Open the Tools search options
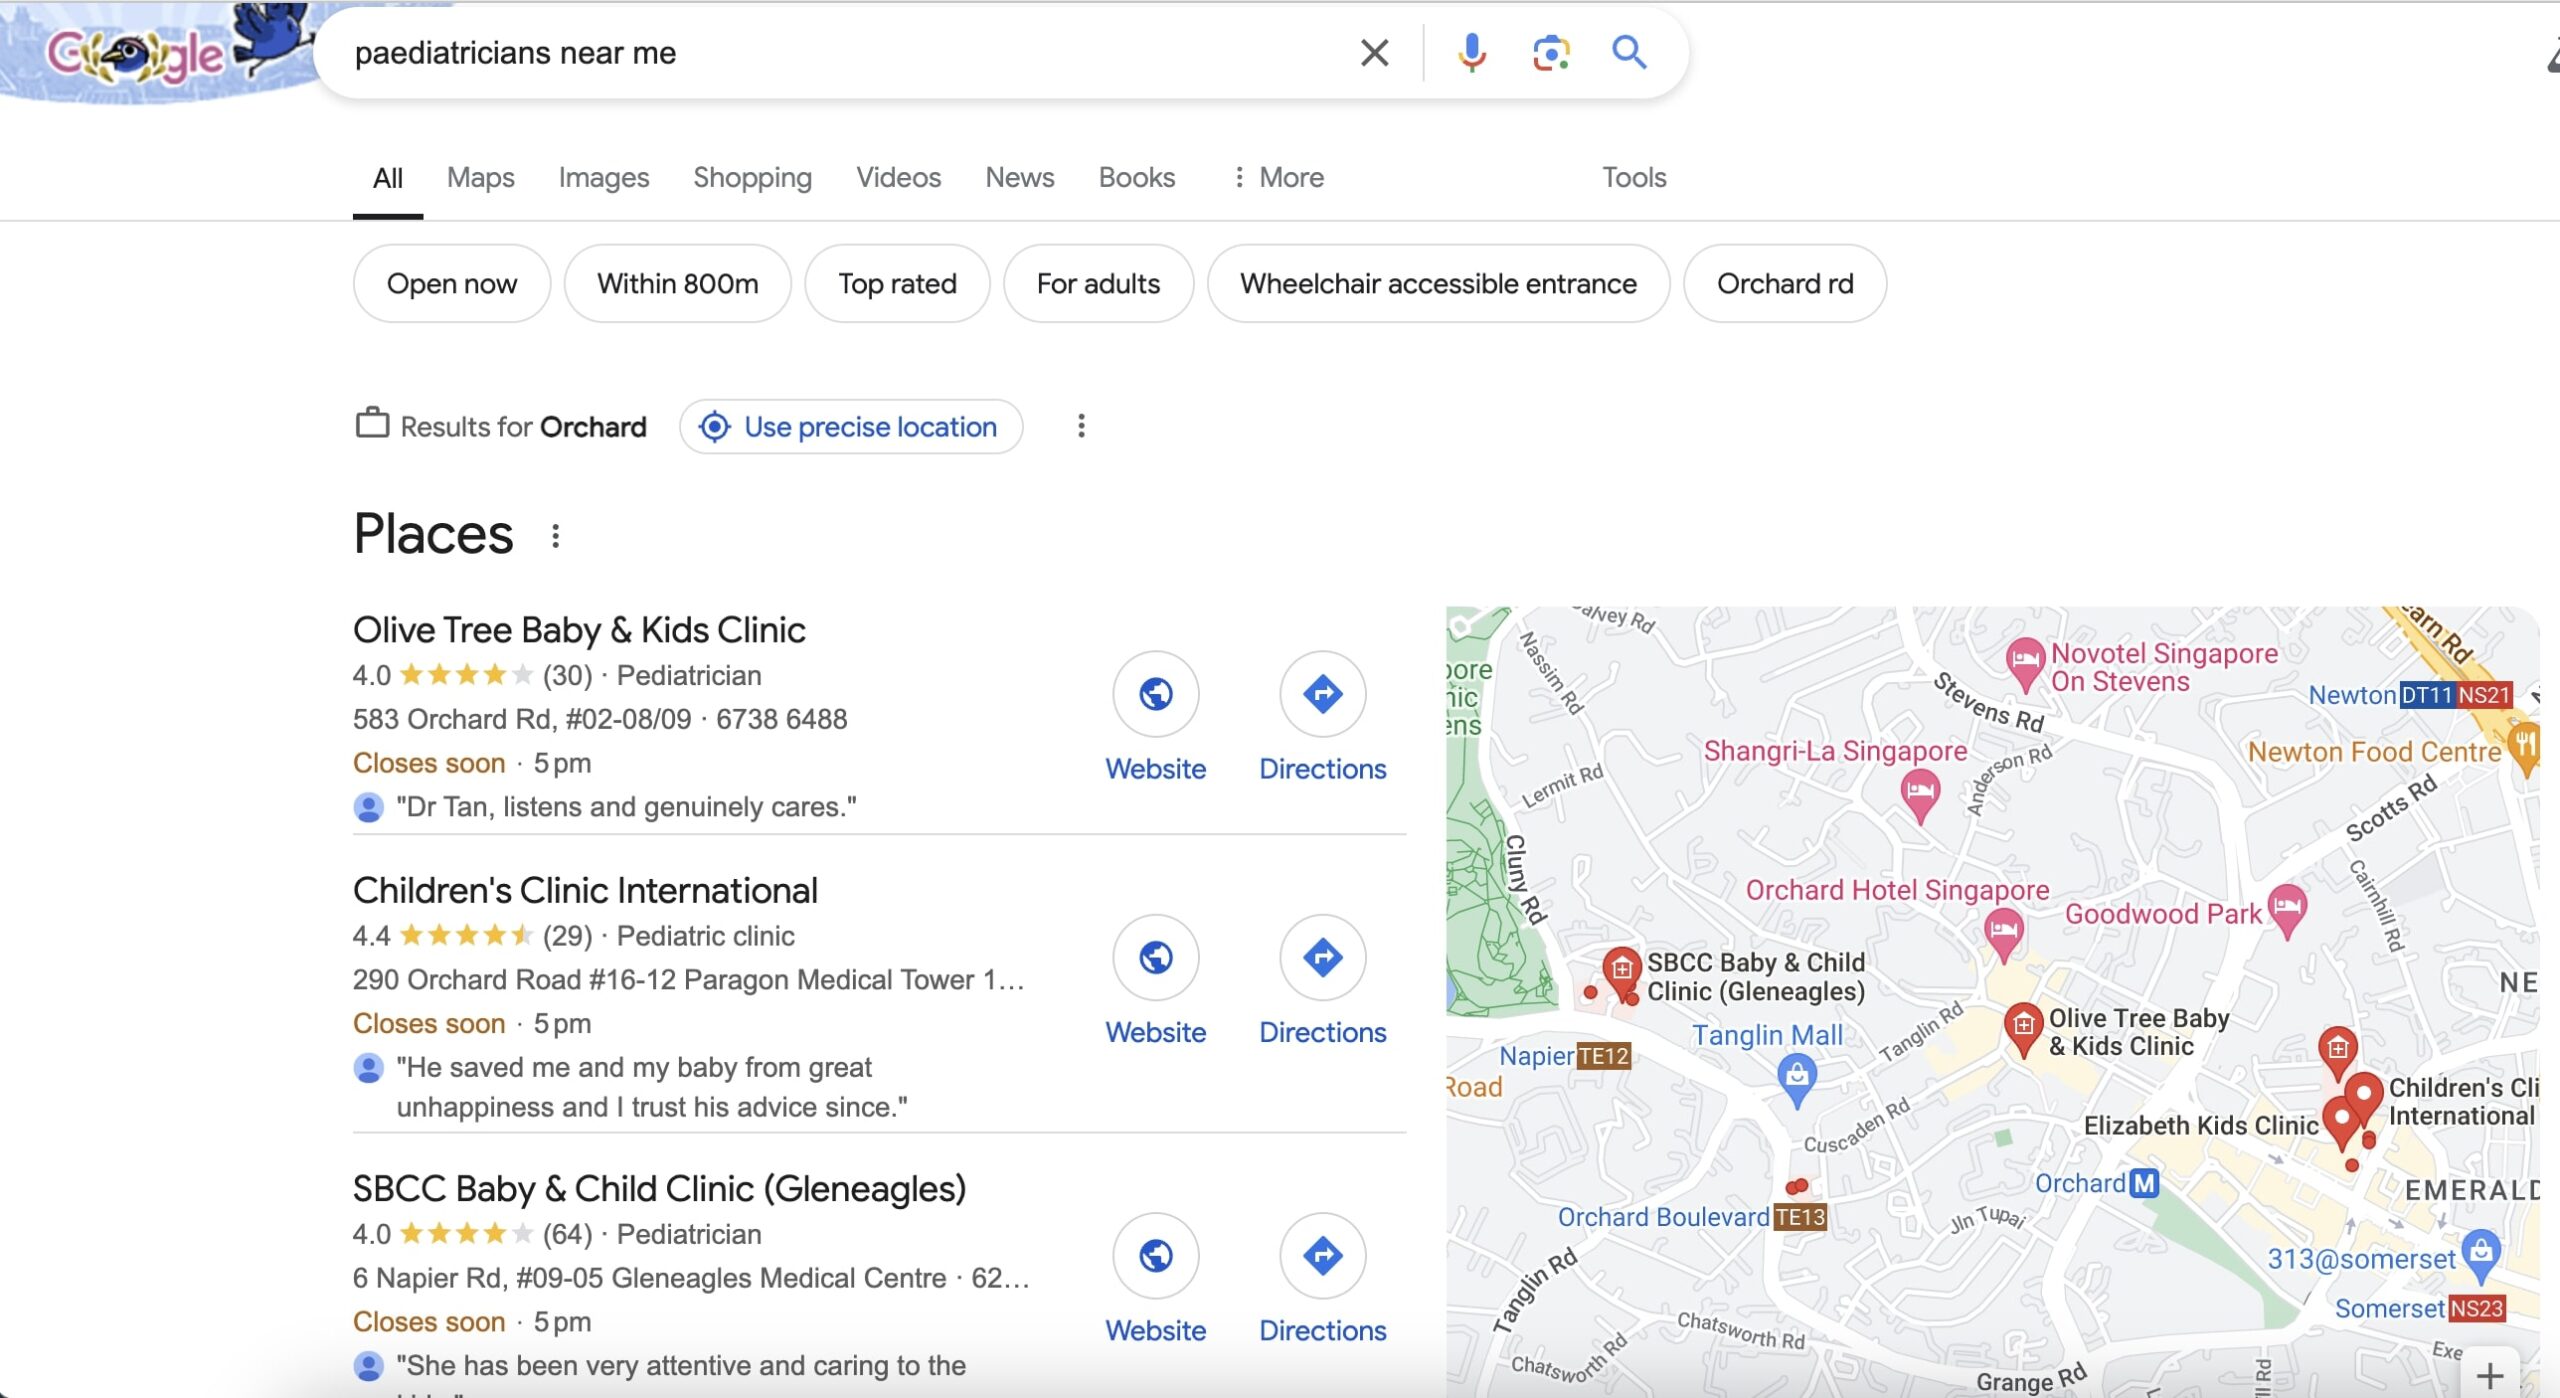 click(1634, 178)
